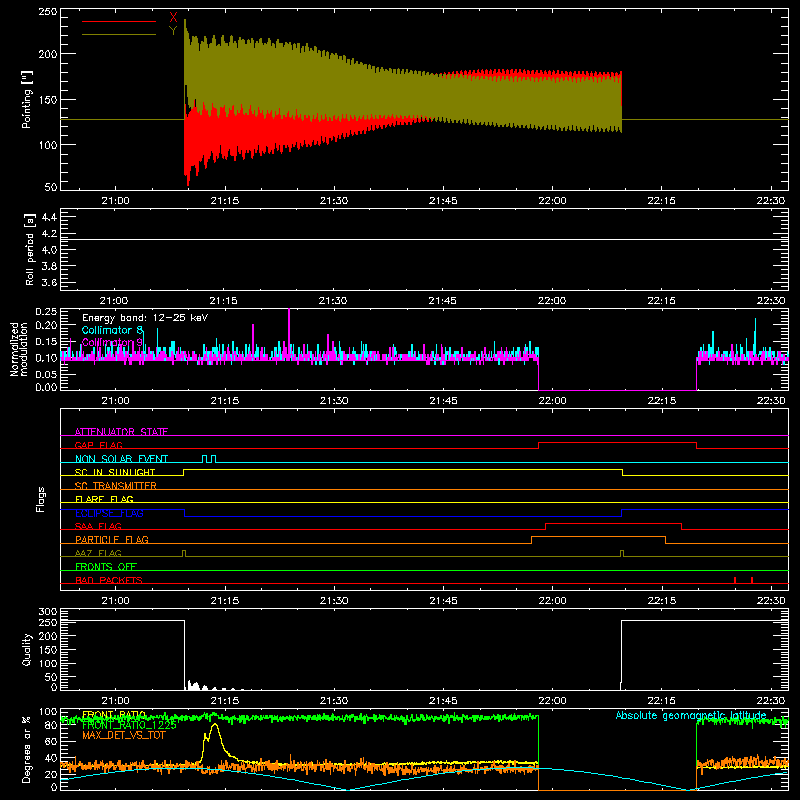The image size is (800, 800).
Task: Click the Roll period axis title
Action: [29, 250]
